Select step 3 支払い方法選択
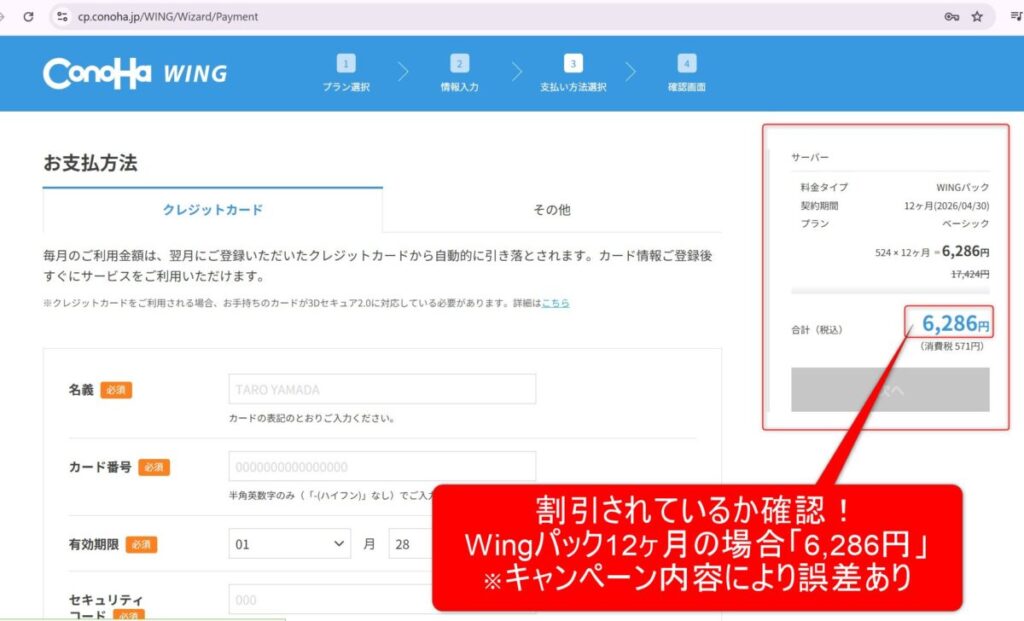This screenshot has height=621, width=1024. point(573,72)
